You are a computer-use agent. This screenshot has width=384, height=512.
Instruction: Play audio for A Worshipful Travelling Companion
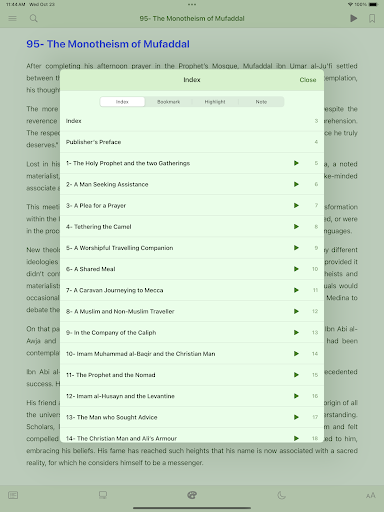[x=296, y=248]
